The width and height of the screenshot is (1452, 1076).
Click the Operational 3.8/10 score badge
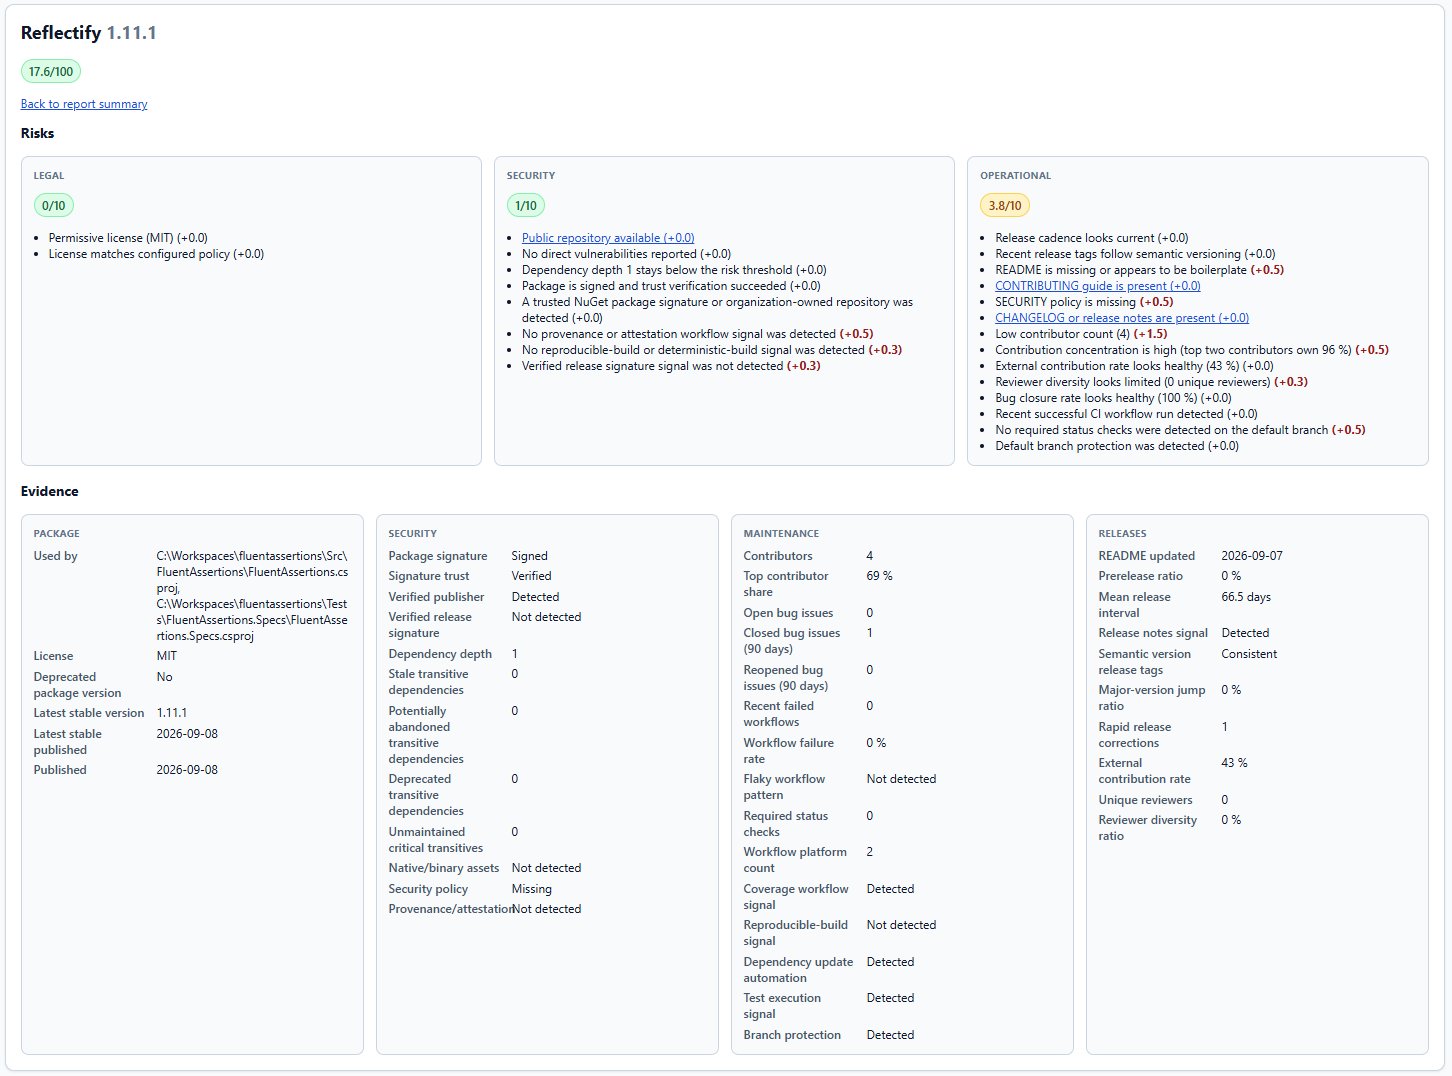tap(1005, 206)
